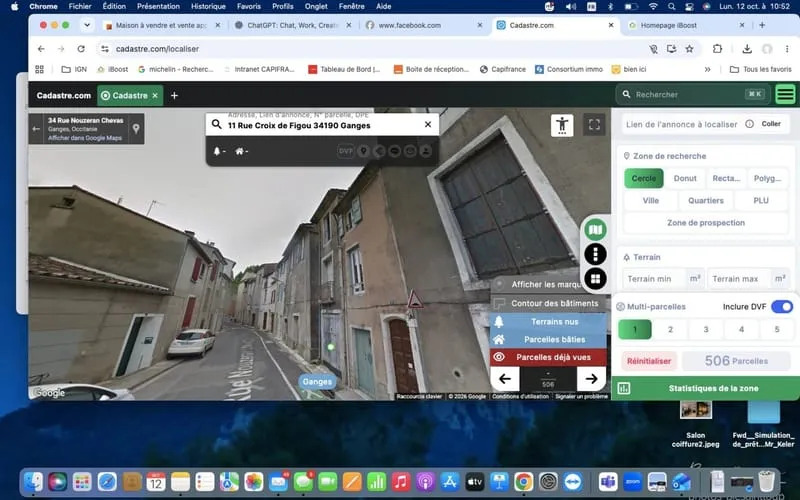Select the PLU zone option
This screenshot has height=500, width=800.
[761, 201]
